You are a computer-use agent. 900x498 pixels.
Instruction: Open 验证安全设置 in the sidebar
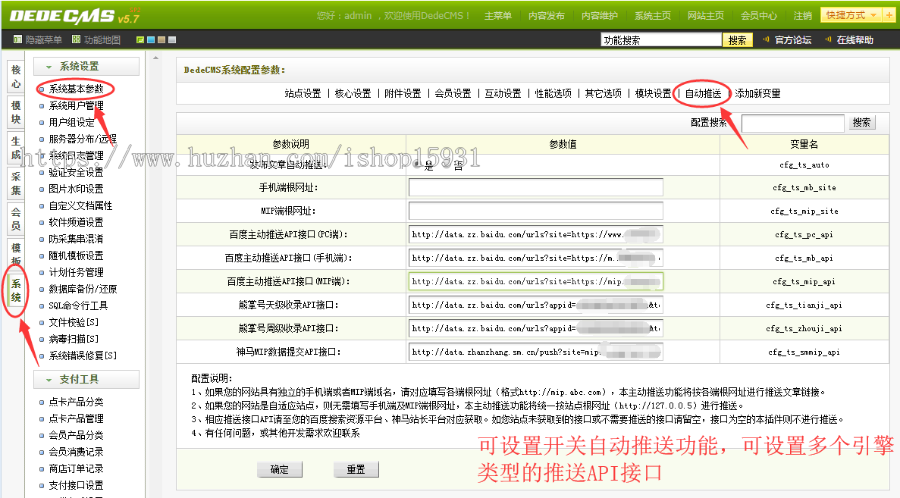pos(76,172)
